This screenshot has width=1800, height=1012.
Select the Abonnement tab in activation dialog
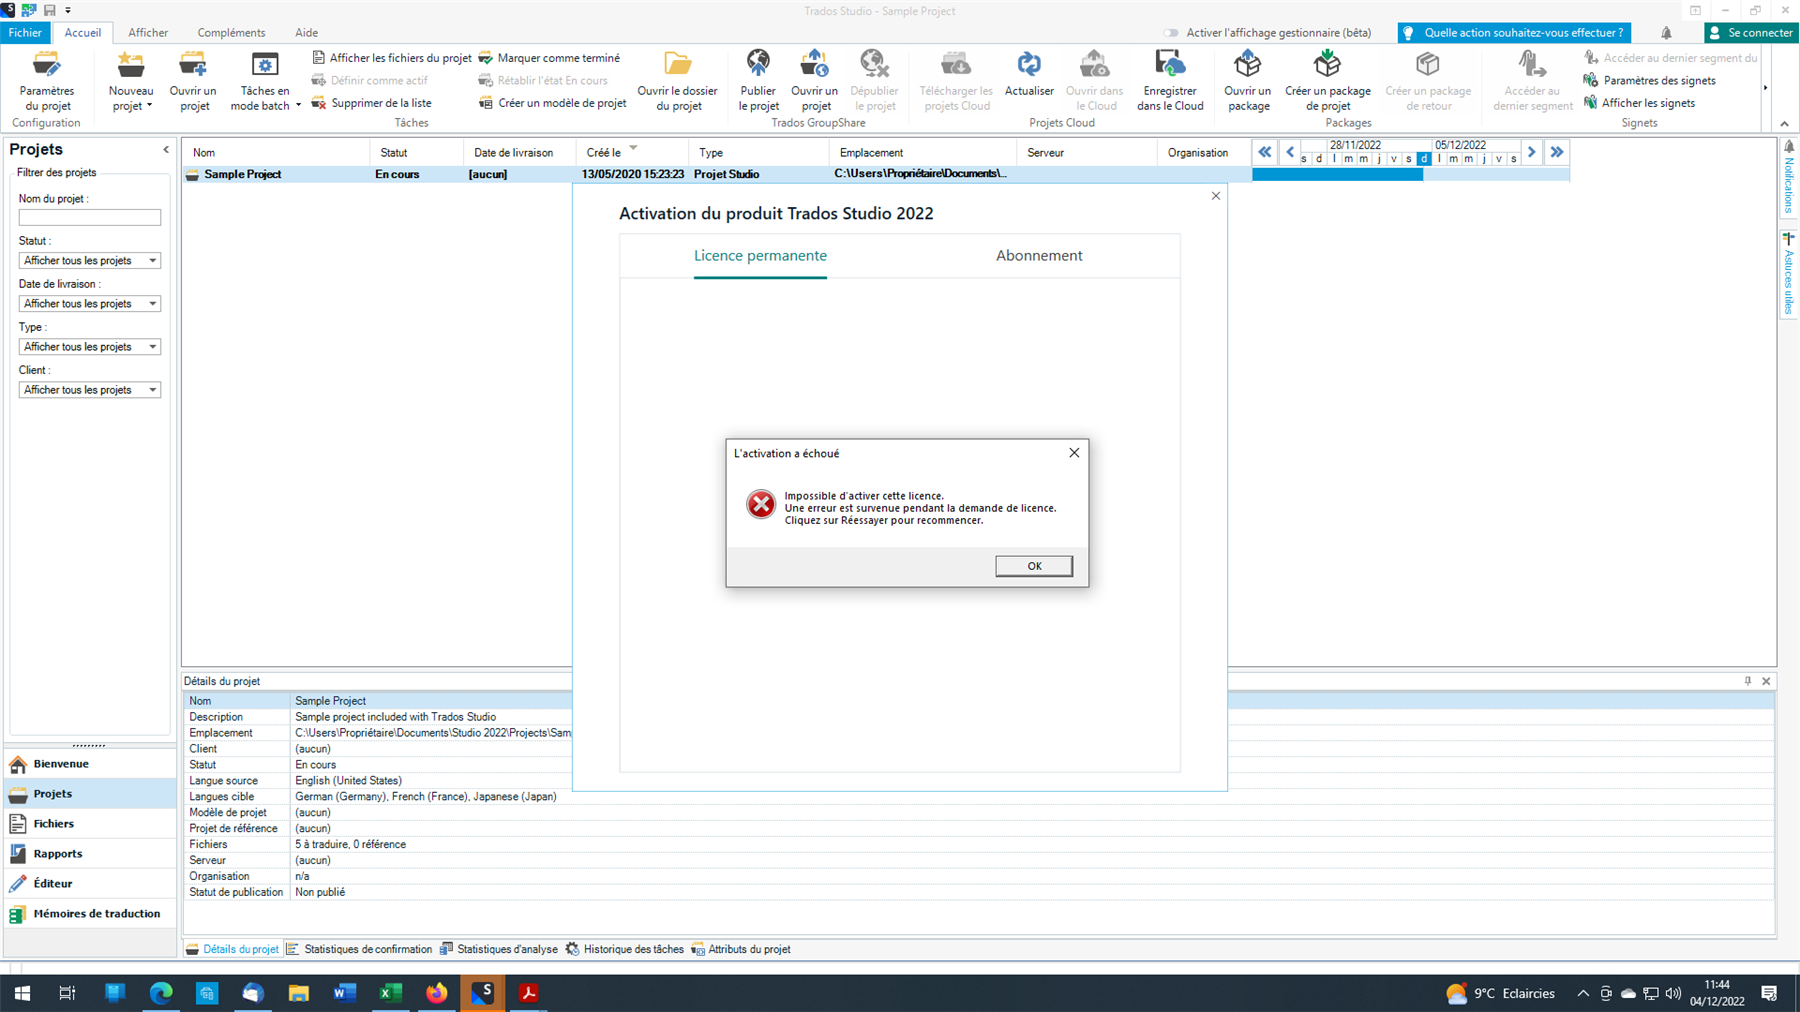pos(1039,256)
